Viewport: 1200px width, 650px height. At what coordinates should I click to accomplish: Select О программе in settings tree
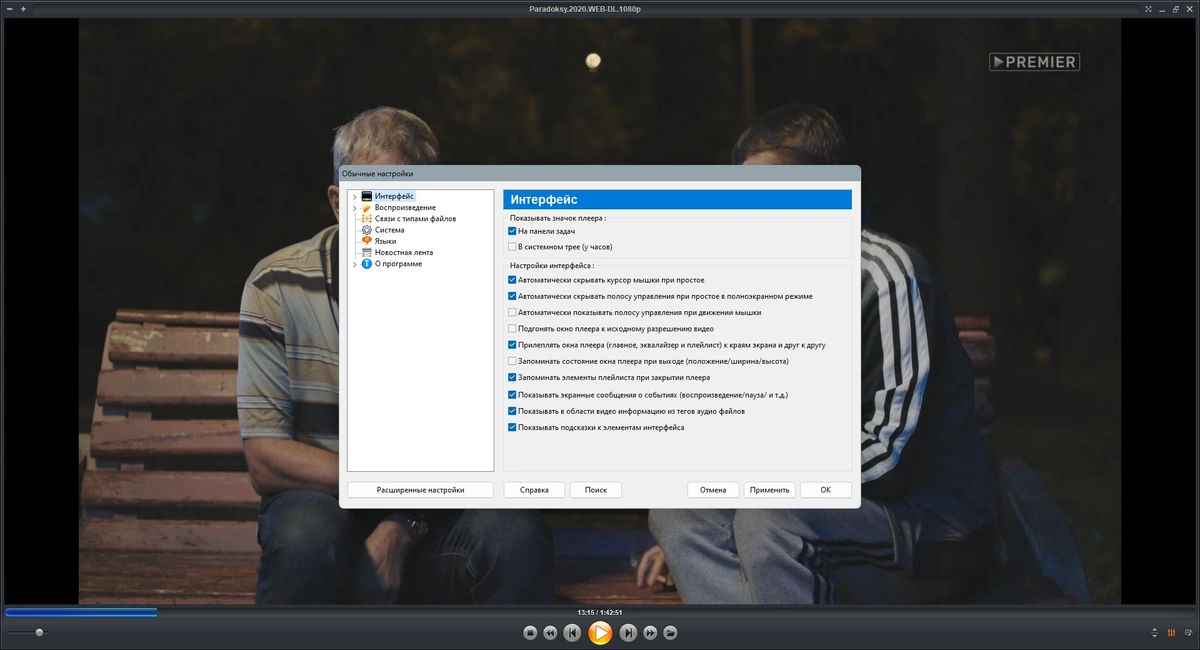[x=398, y=264]
